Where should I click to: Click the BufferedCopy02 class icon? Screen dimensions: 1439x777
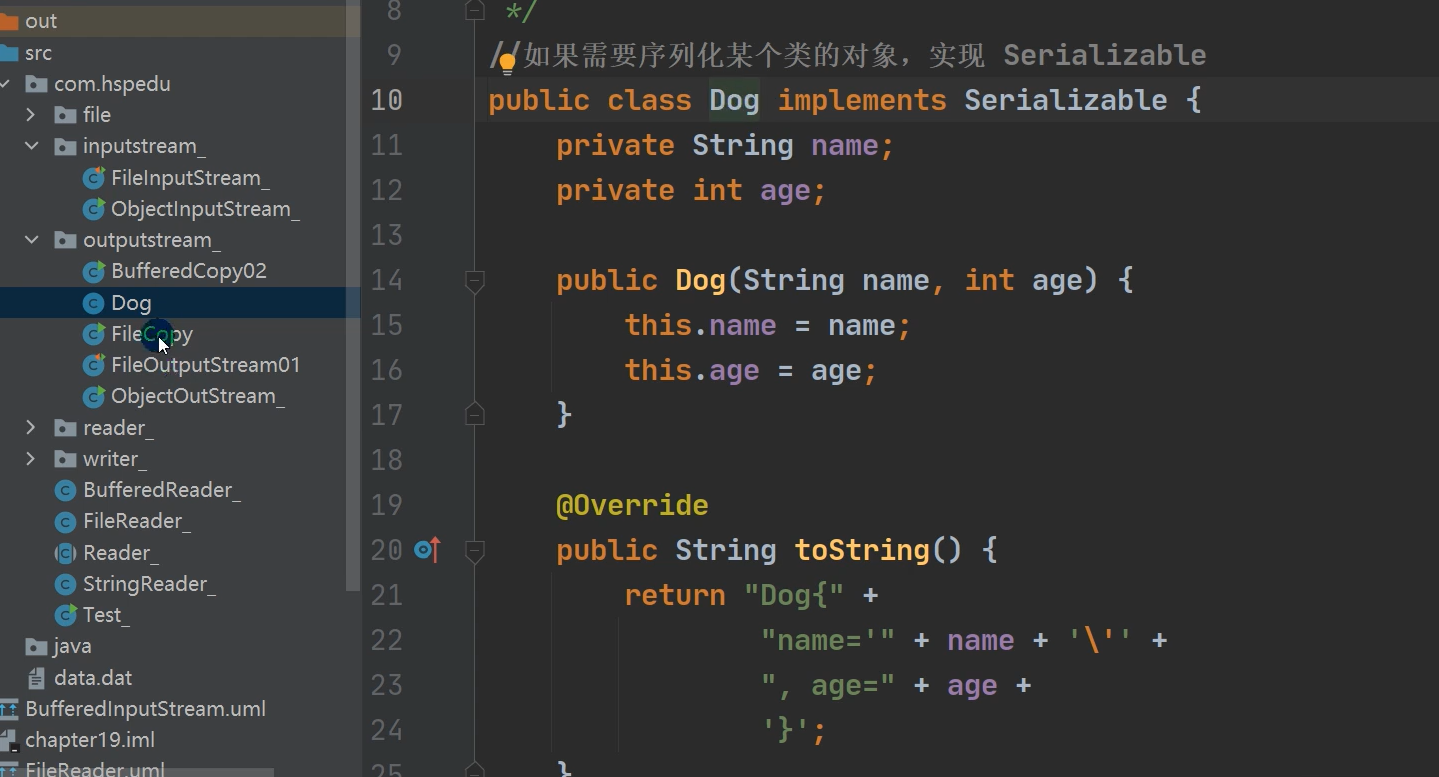94,271
